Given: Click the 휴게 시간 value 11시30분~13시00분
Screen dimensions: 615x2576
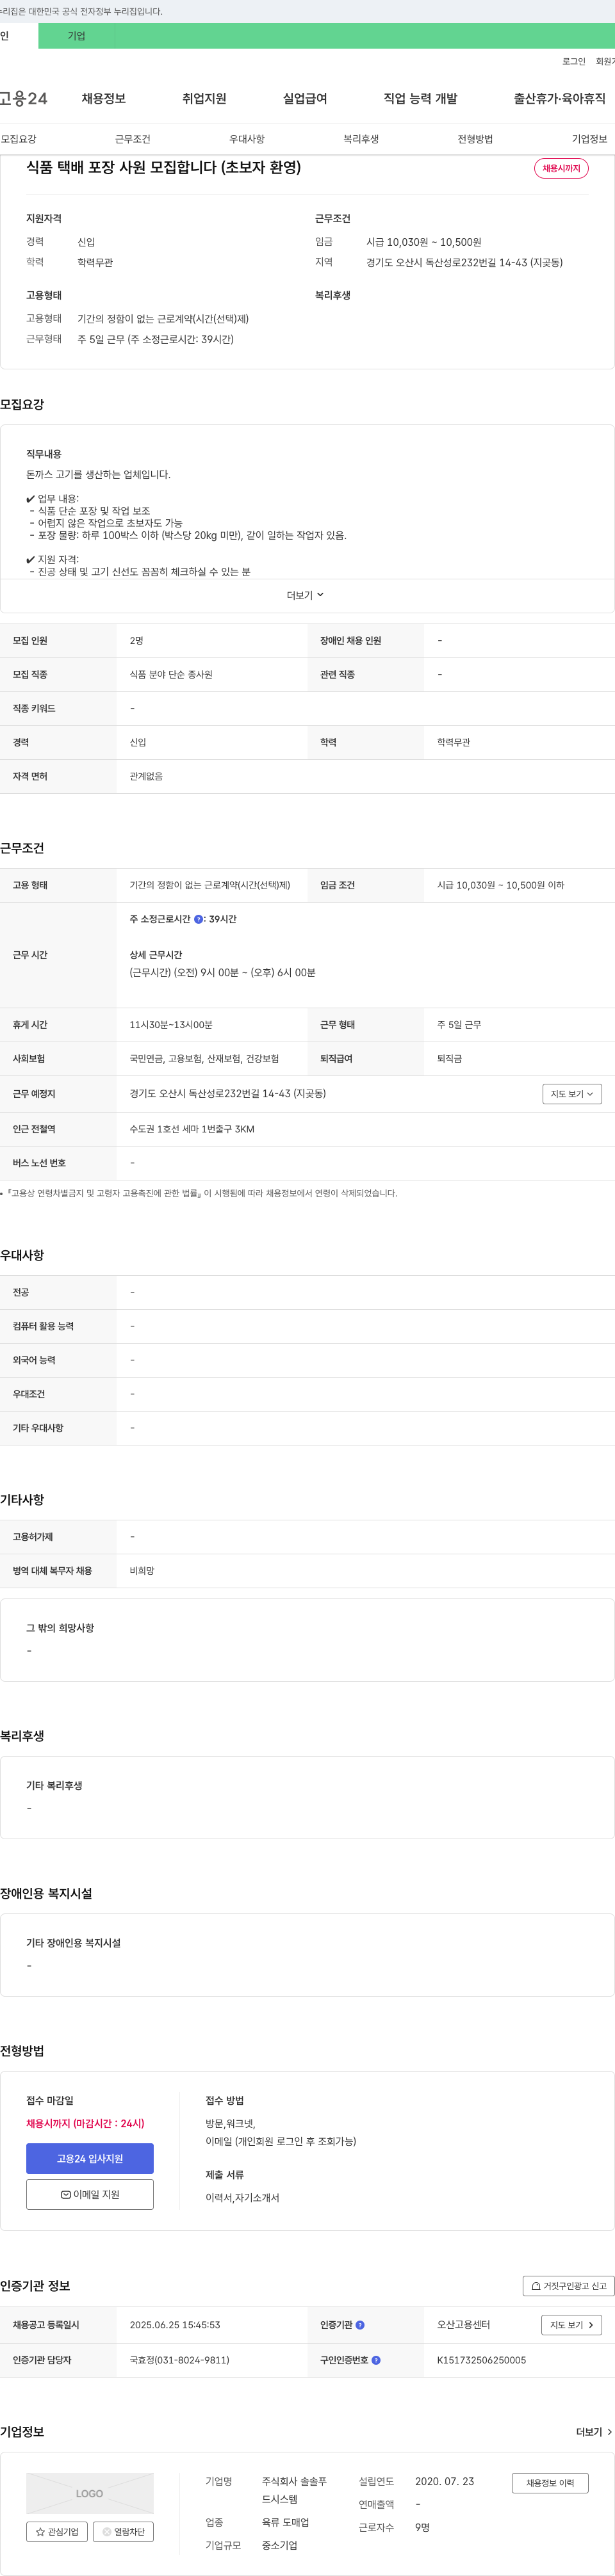Looking at the screenshot, I should pos(171,1025).
